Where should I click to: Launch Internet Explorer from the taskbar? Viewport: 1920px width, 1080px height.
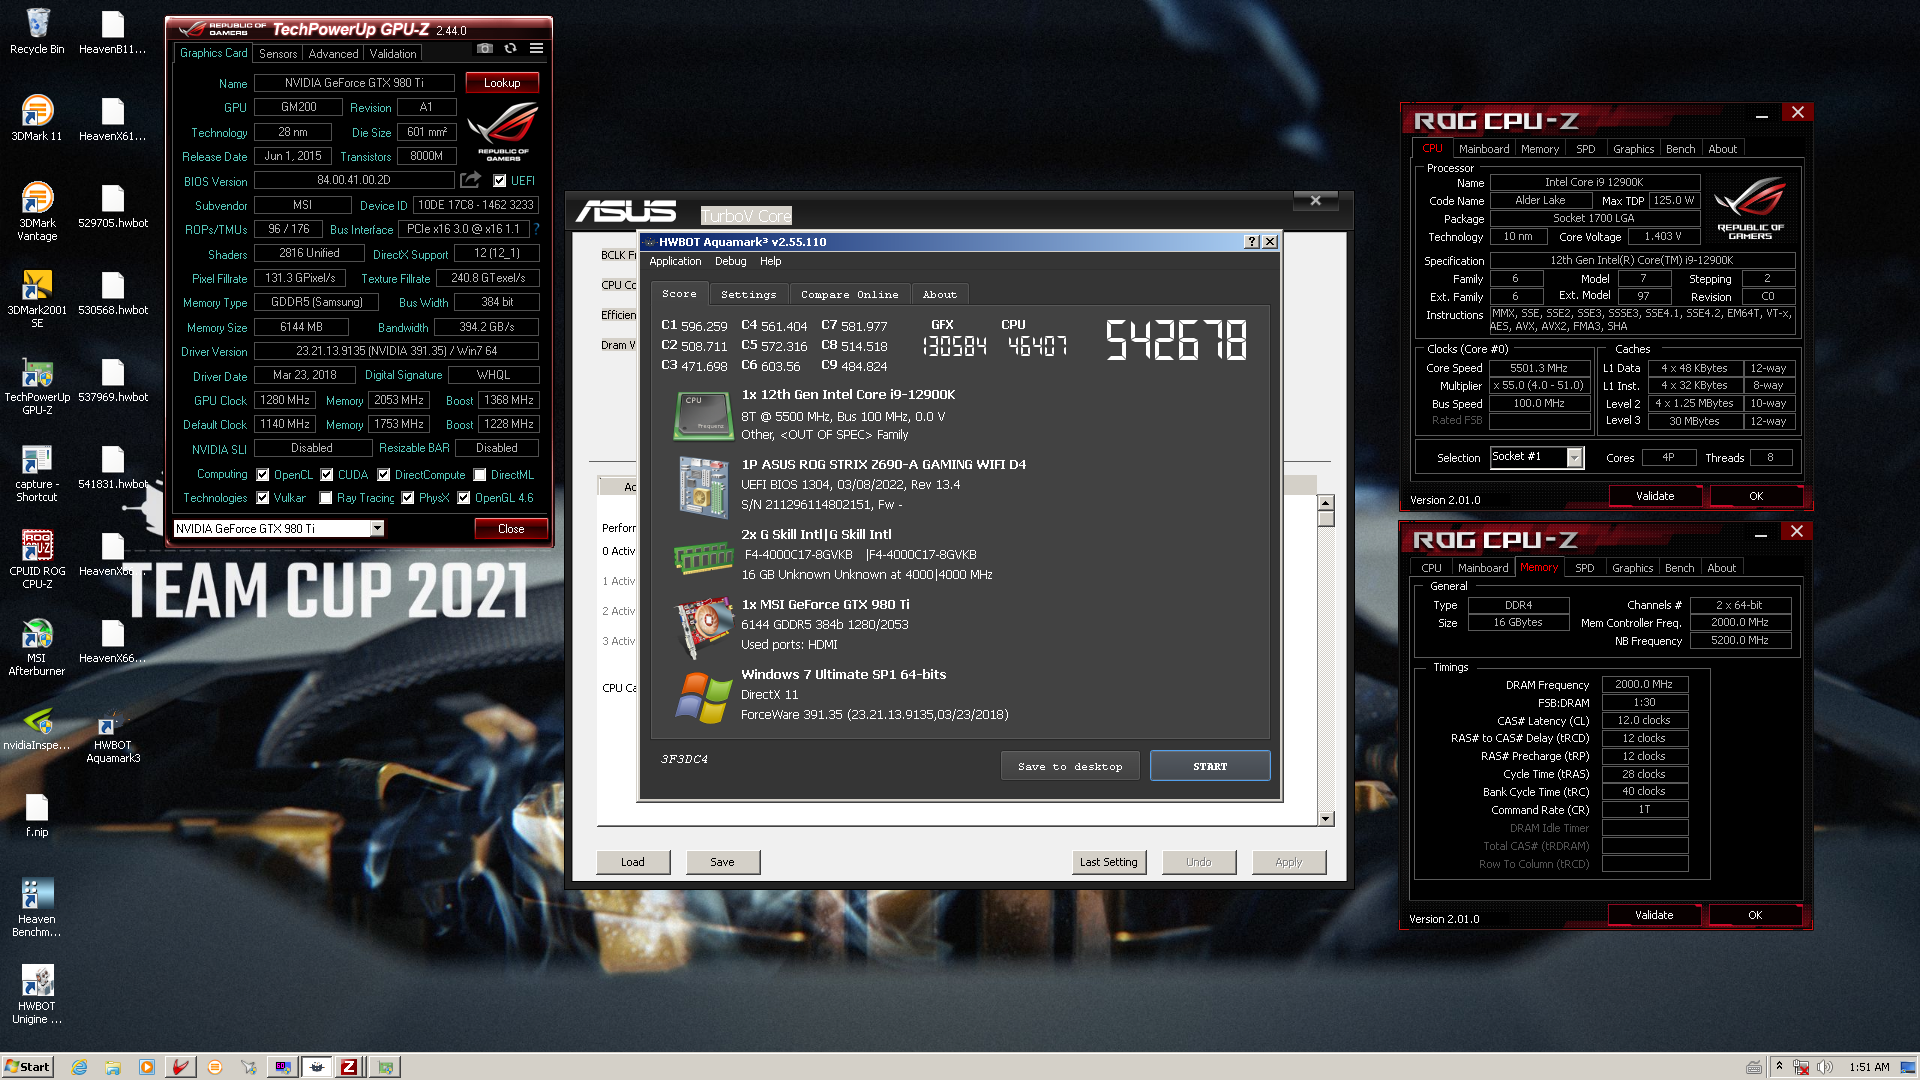point(80,1067)
